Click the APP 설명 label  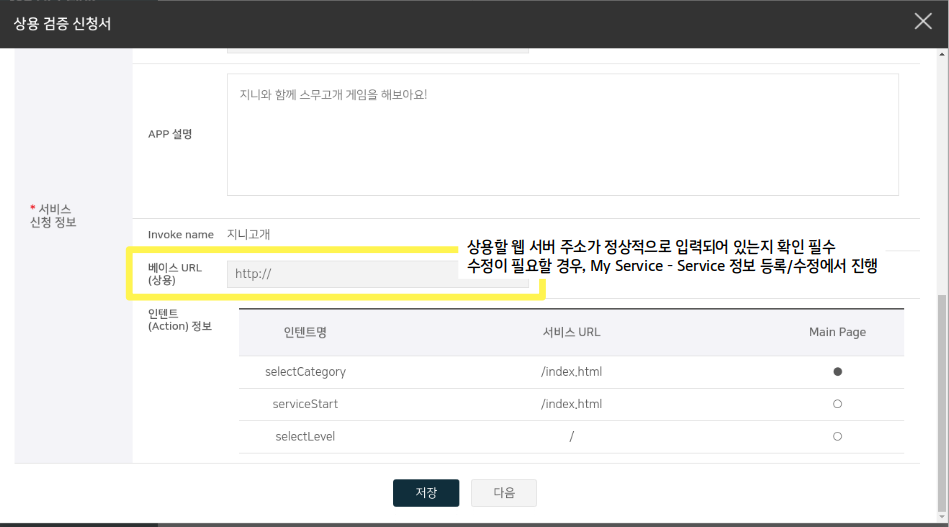pos(170,134)
